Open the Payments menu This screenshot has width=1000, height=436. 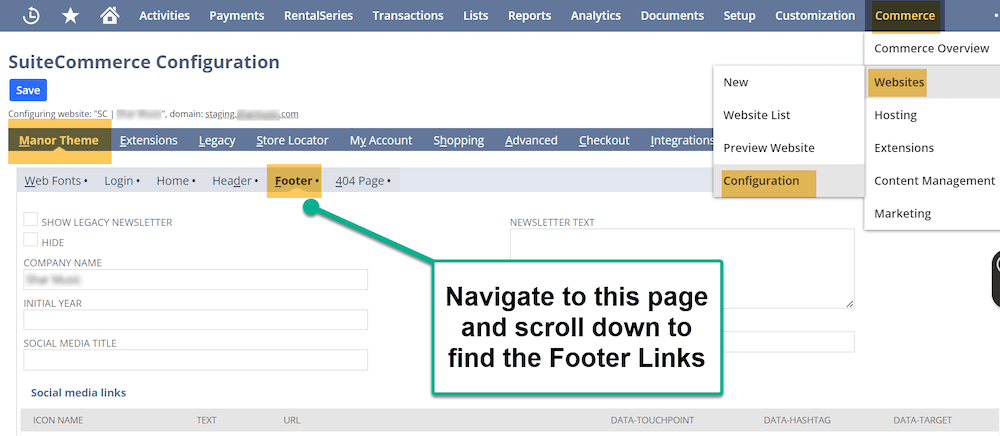coord(237,16)
